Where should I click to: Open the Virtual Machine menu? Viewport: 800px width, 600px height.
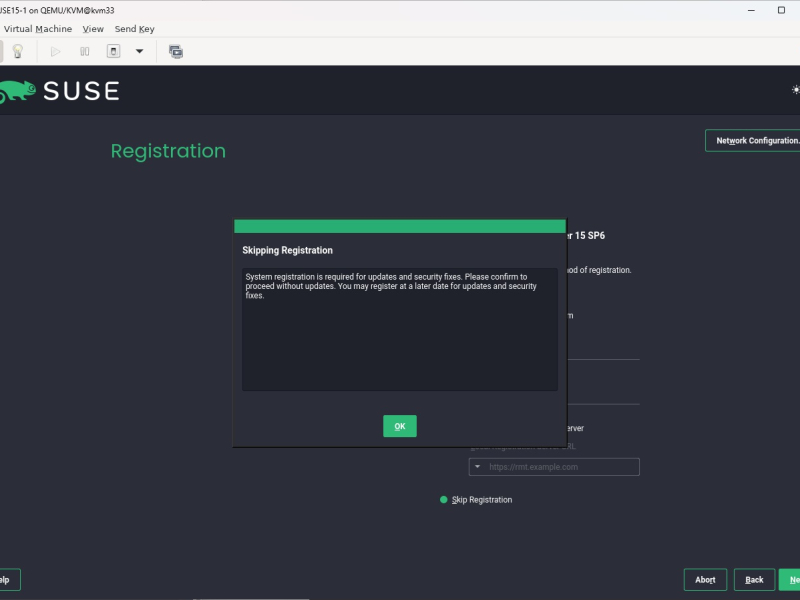tap(37, 29)
